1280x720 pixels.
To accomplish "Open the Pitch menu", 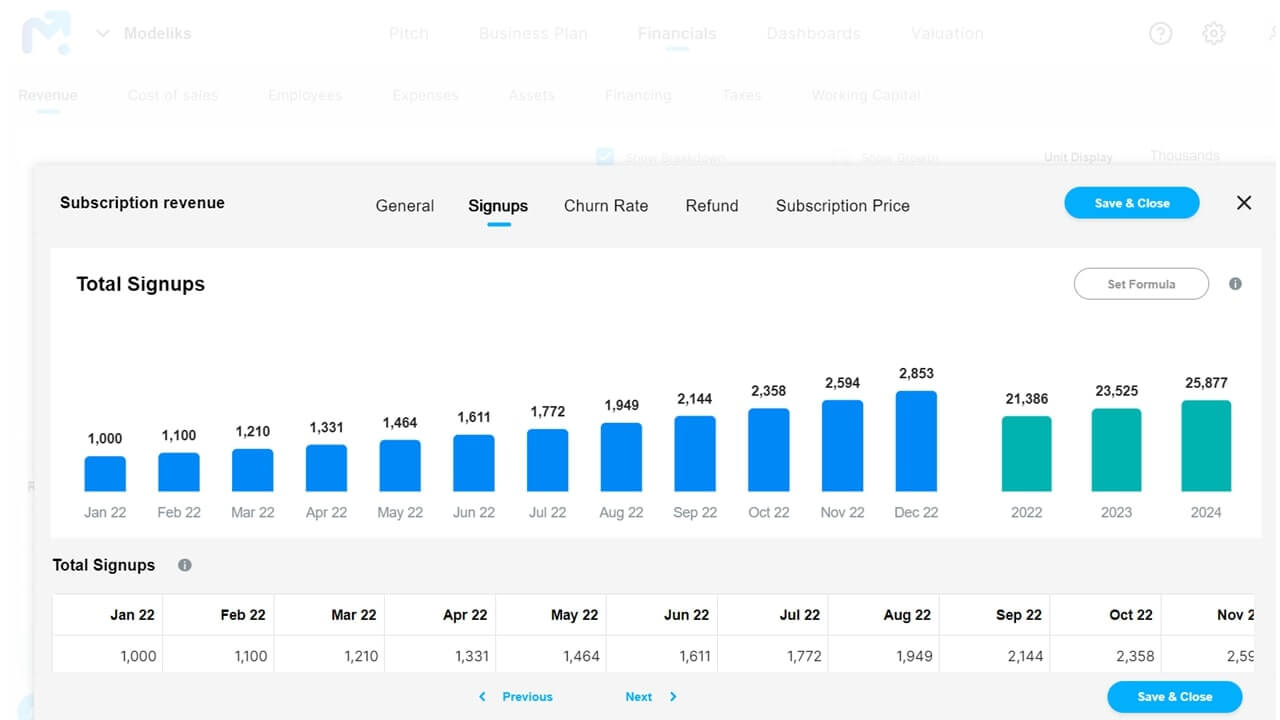I will [x=408, y=33].
